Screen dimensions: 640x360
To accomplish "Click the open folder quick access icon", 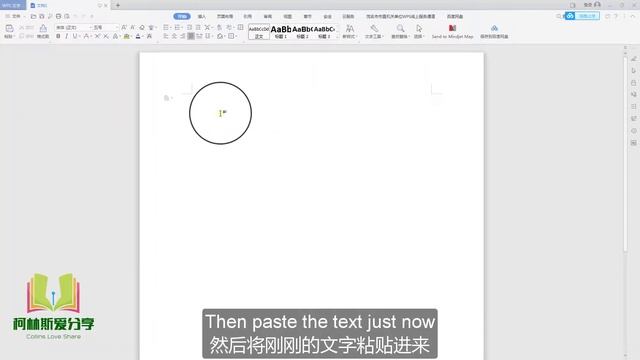I will click(33, 16).
